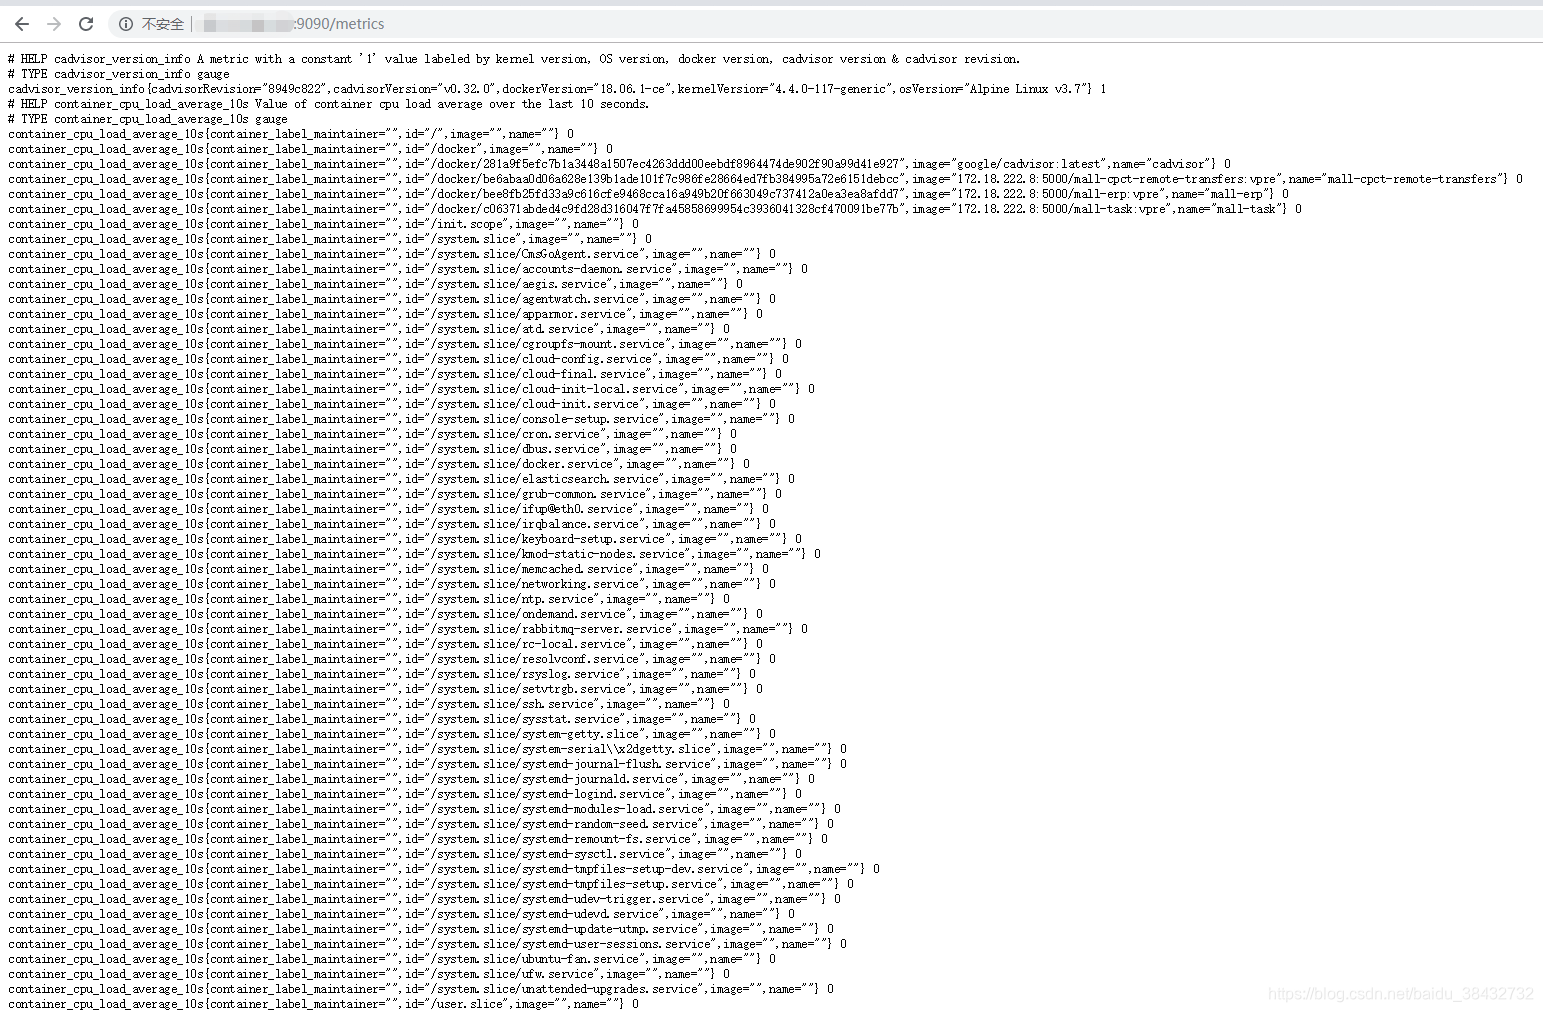Viewport: 1543px width, 1012px height.
Task: Click the sysstat.service metric row
Action: tap(382, 719)
